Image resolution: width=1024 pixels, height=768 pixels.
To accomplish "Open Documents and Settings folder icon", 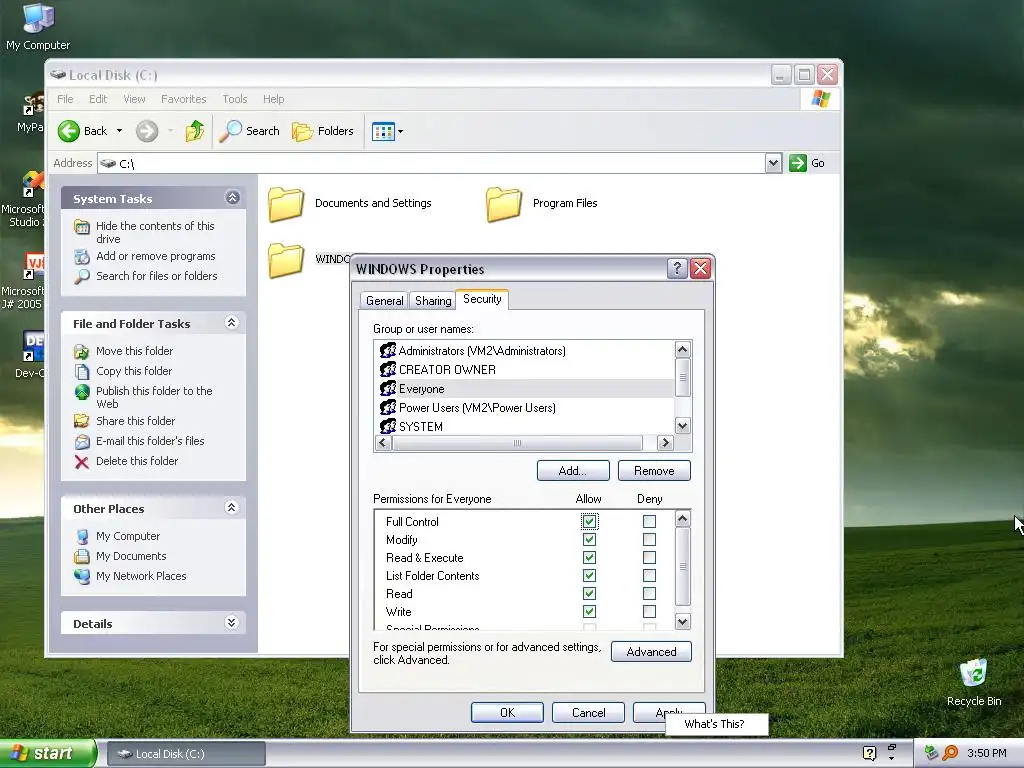I will [x=286, y=204].
